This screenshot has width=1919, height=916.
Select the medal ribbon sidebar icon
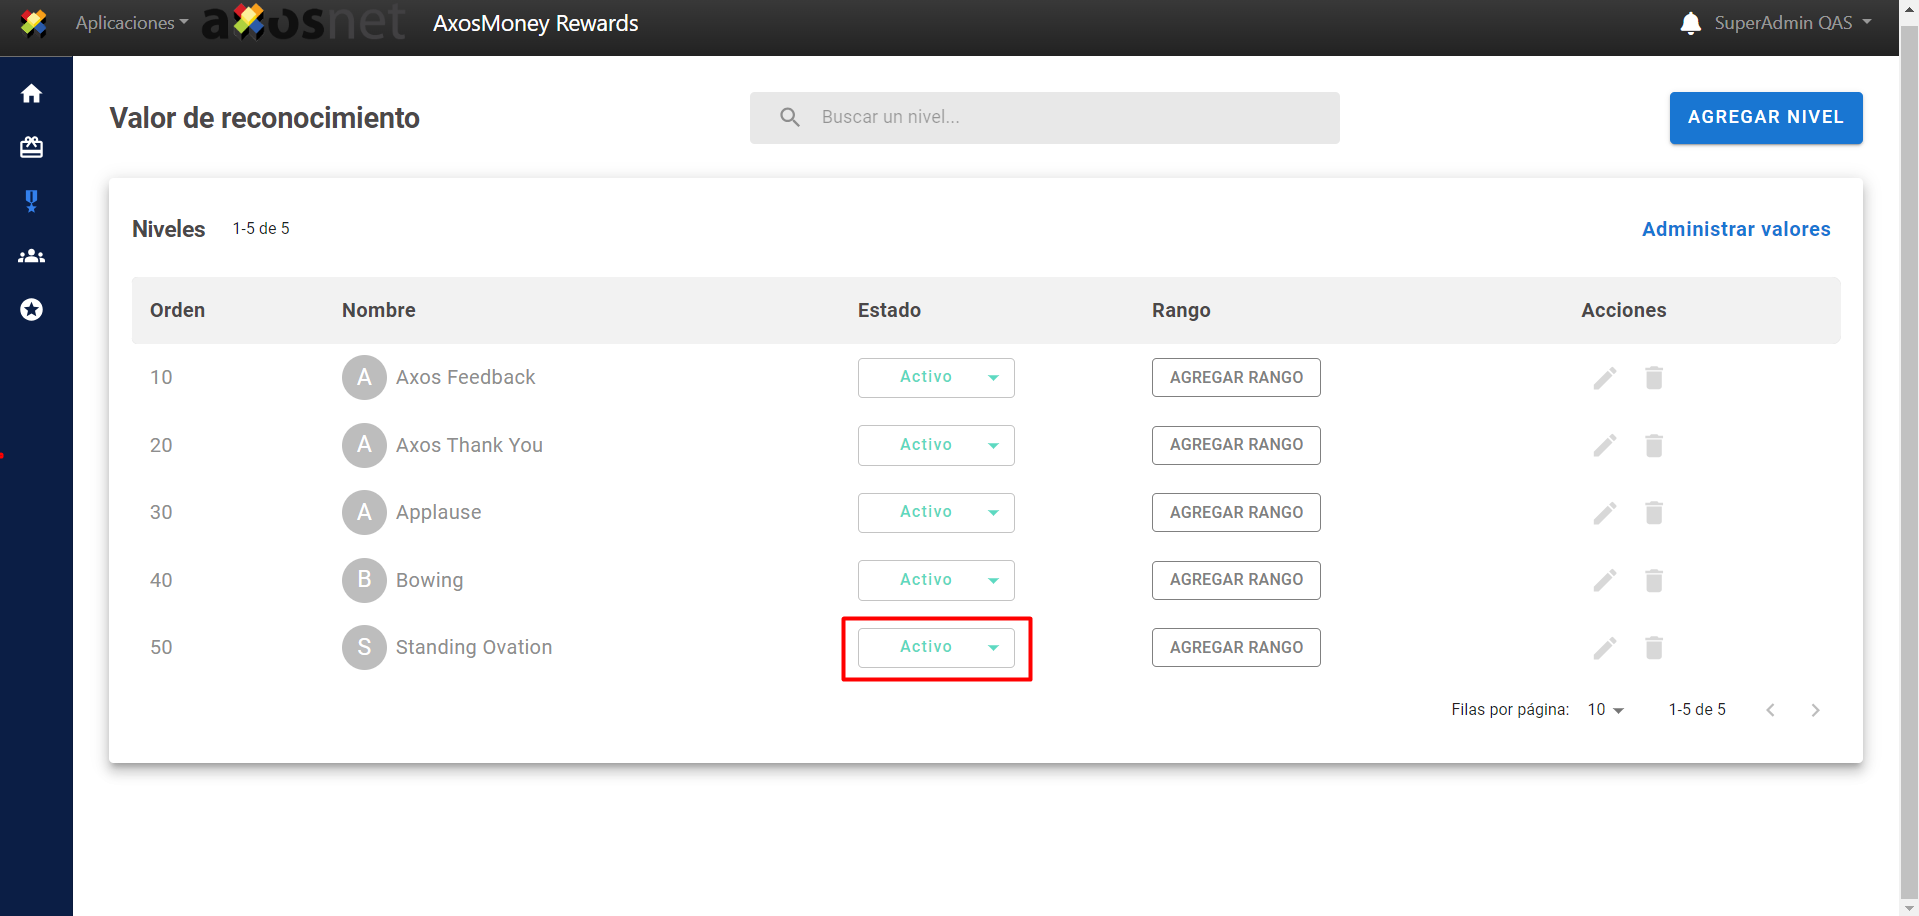click(32, 202)
